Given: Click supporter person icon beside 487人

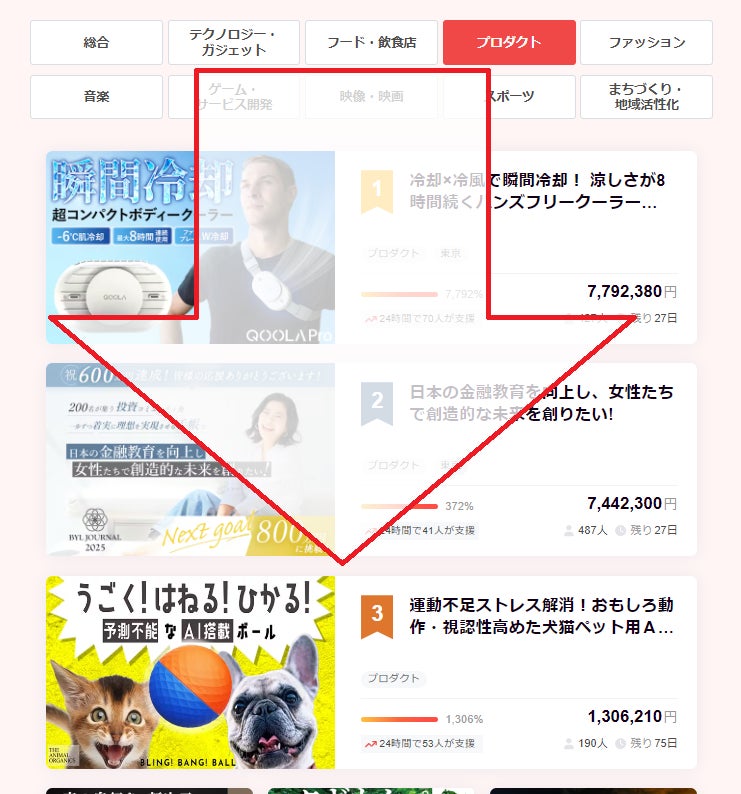Looking at the screenshot, I should coord(569,530).
